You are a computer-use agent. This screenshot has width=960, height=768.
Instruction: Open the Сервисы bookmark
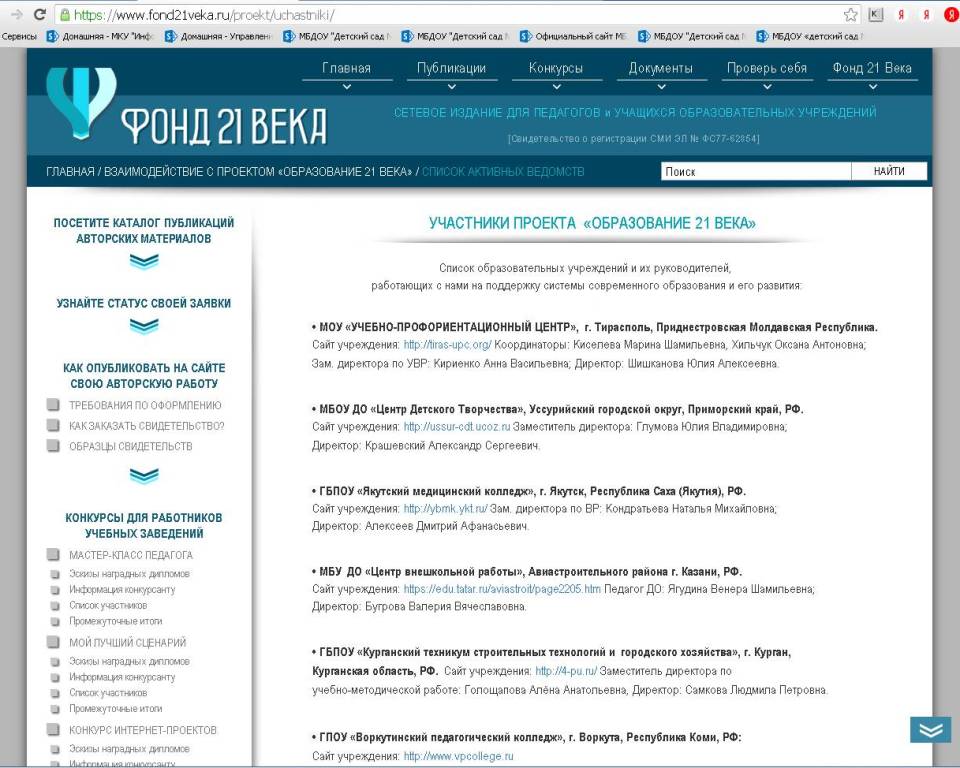tap(19, 36)
